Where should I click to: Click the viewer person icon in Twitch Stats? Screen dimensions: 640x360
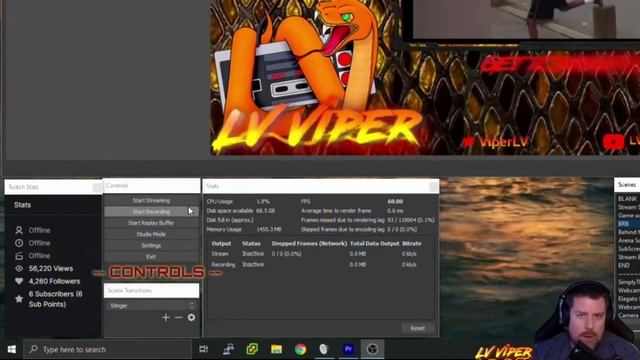tap(19, 230)
